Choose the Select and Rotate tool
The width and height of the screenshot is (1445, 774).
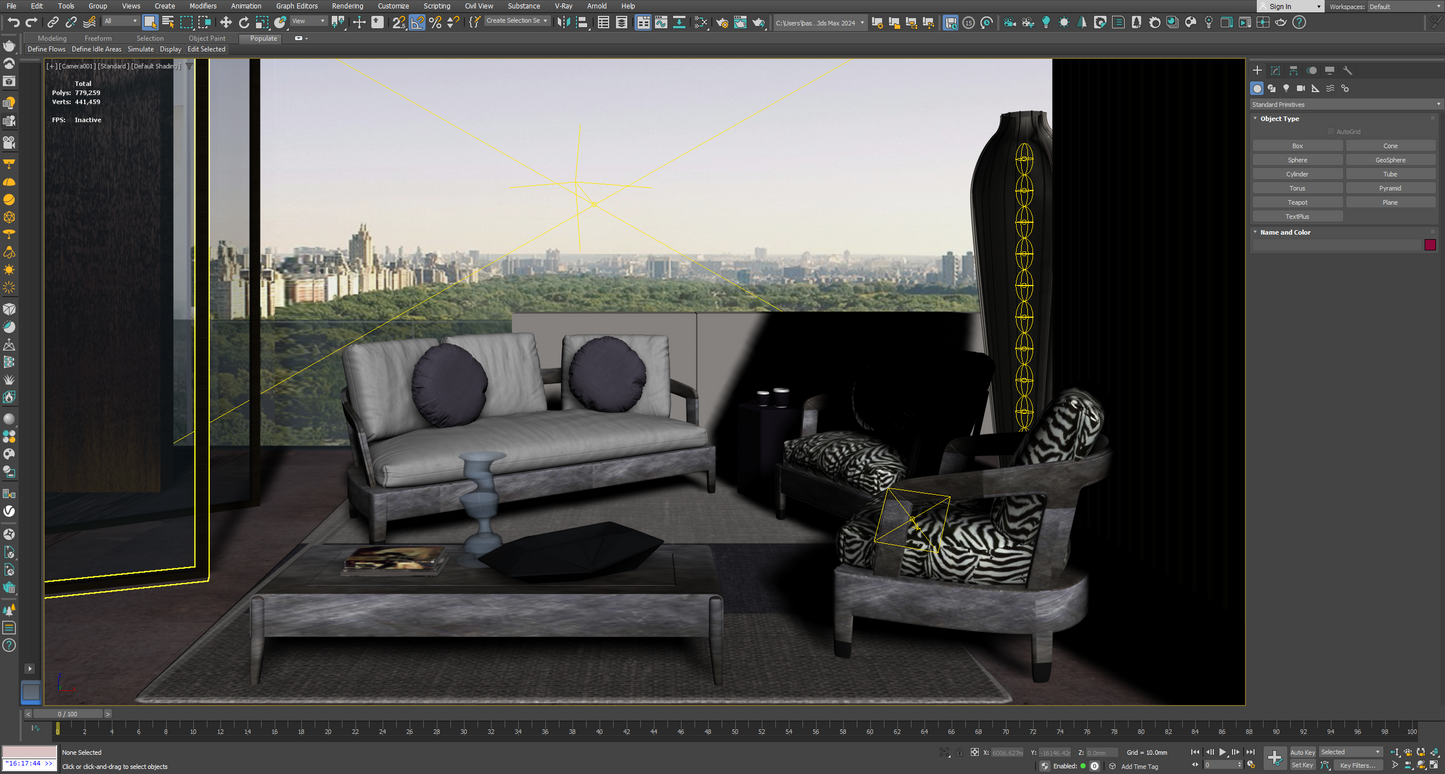point(244,22)
